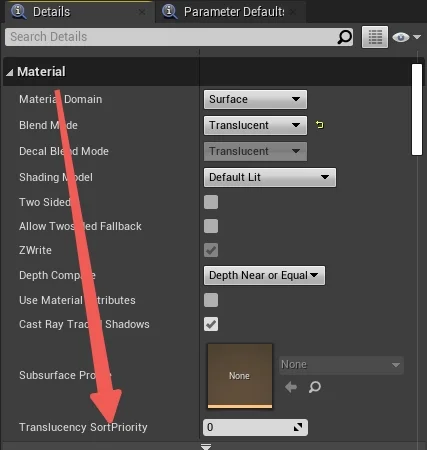Click the search magnifier icon in Search Details
This screenshot has height=450, width=427.
pyautogui.click(x=344, y=37)
